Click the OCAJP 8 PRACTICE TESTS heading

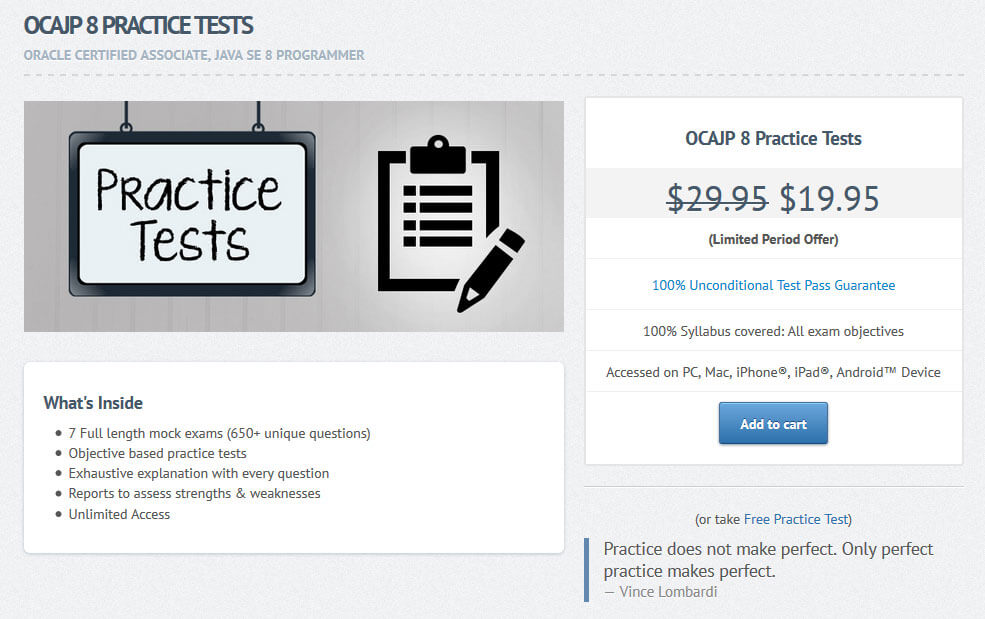[x=138, y=26]
